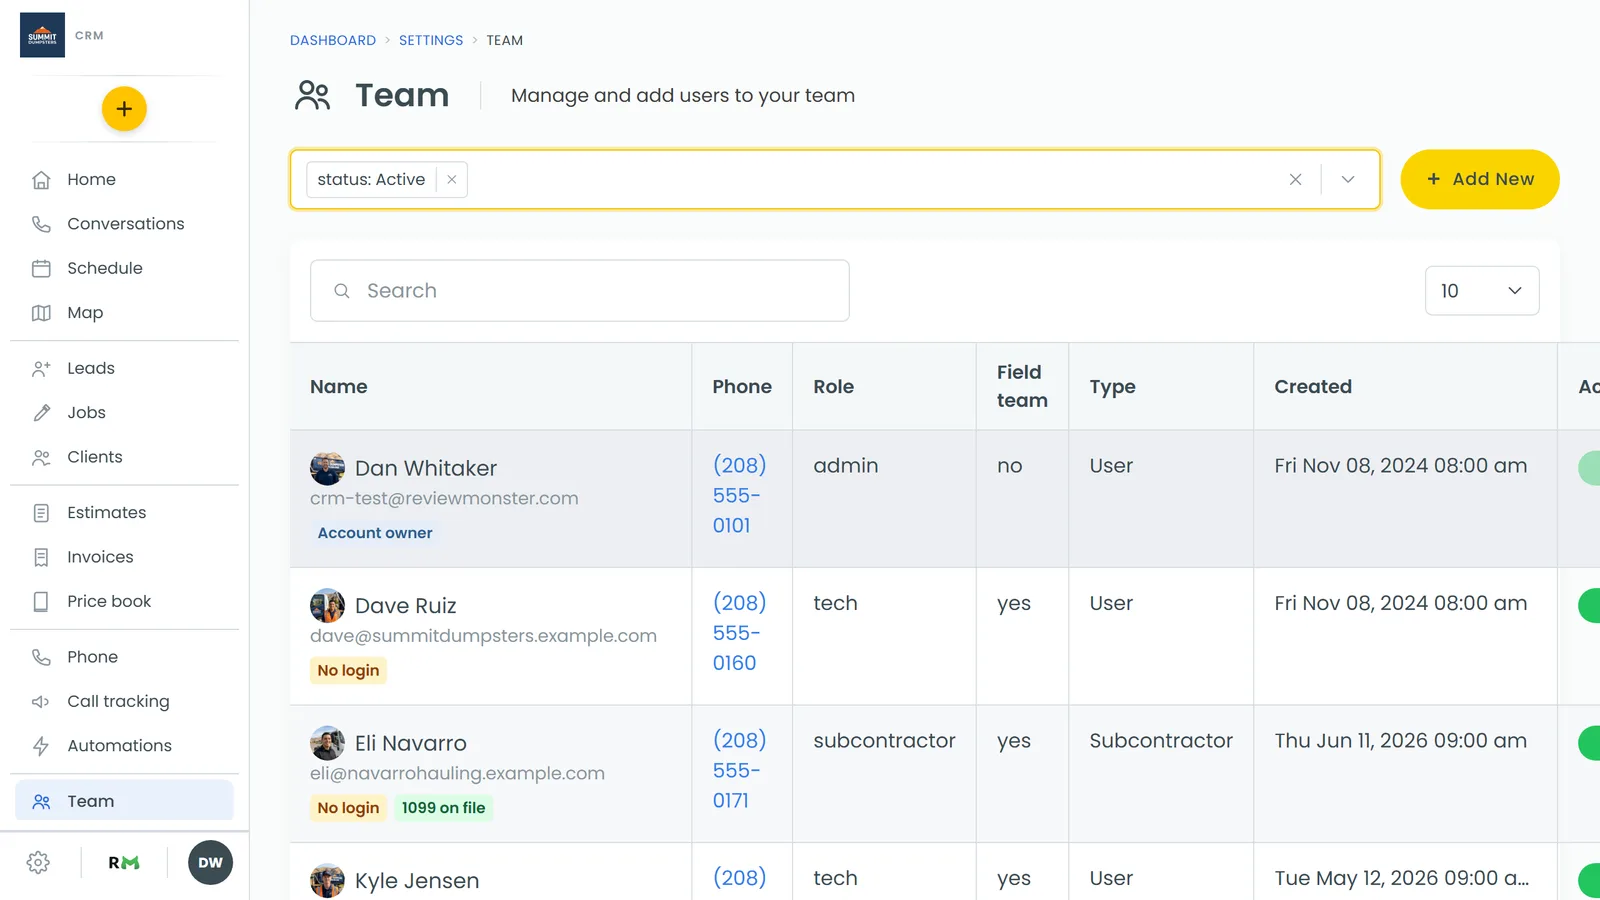
Task: Click Dave Ruiz phone (208) 555-0160
Action: click(x=739, y=633)
